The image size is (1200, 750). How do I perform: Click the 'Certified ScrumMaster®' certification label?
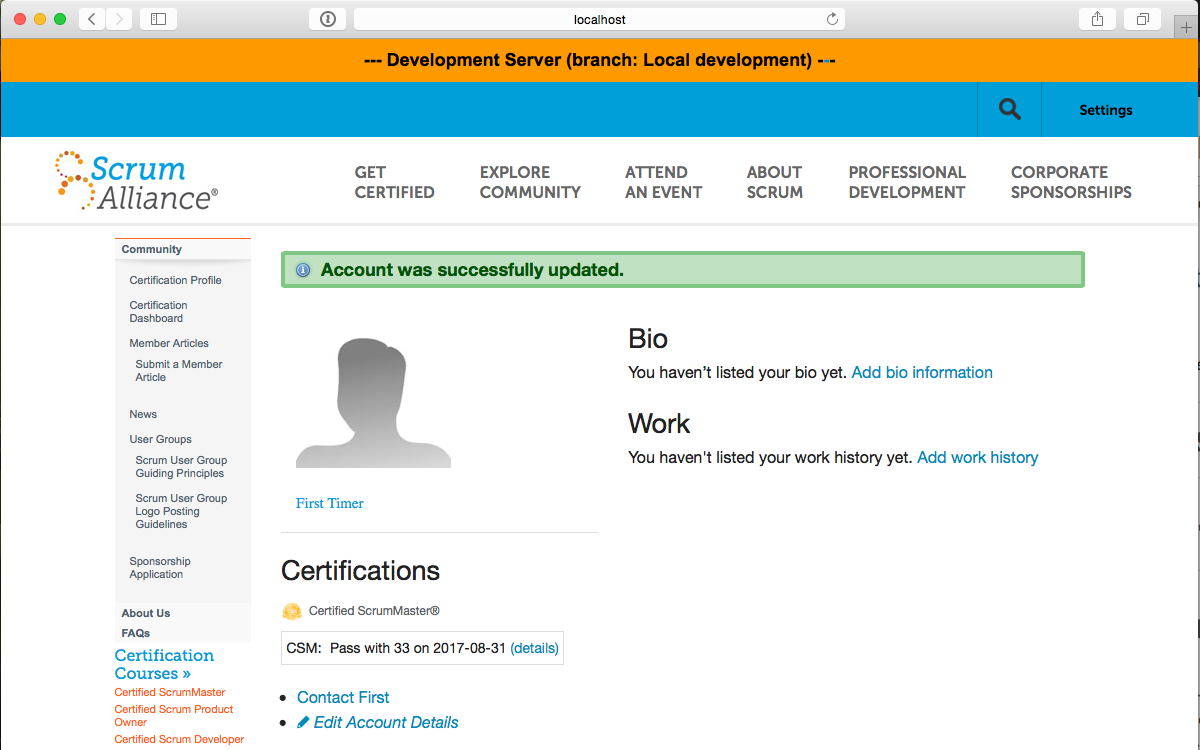pyautogui.click(x=374, y=611)
